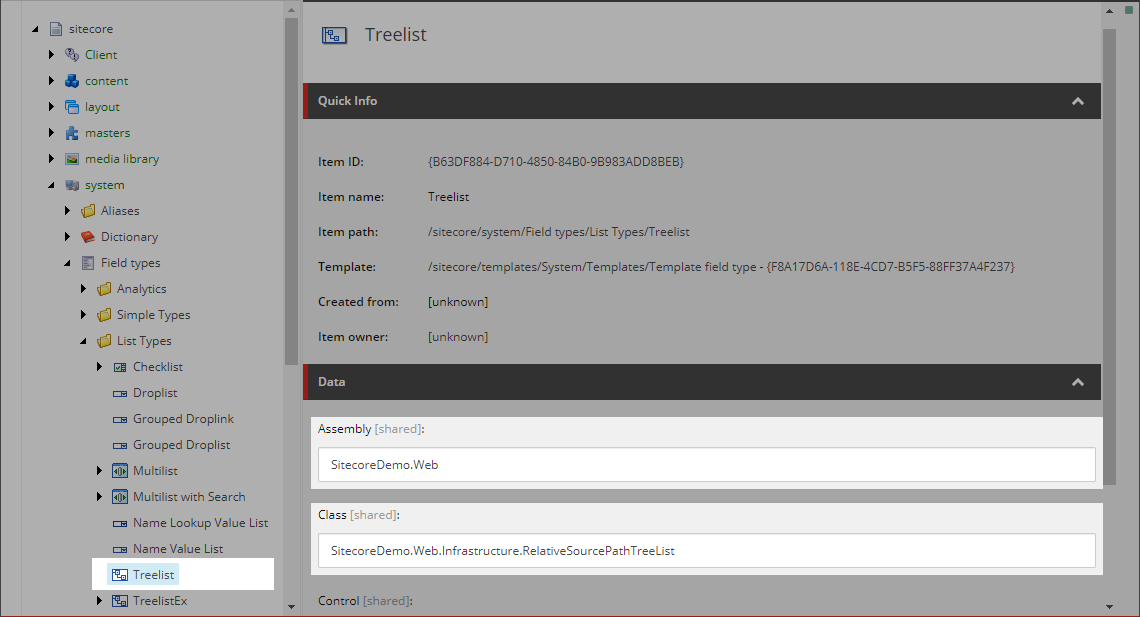Click the Template path value text
Screen dimensions: 1140x617
coord(721,267)
